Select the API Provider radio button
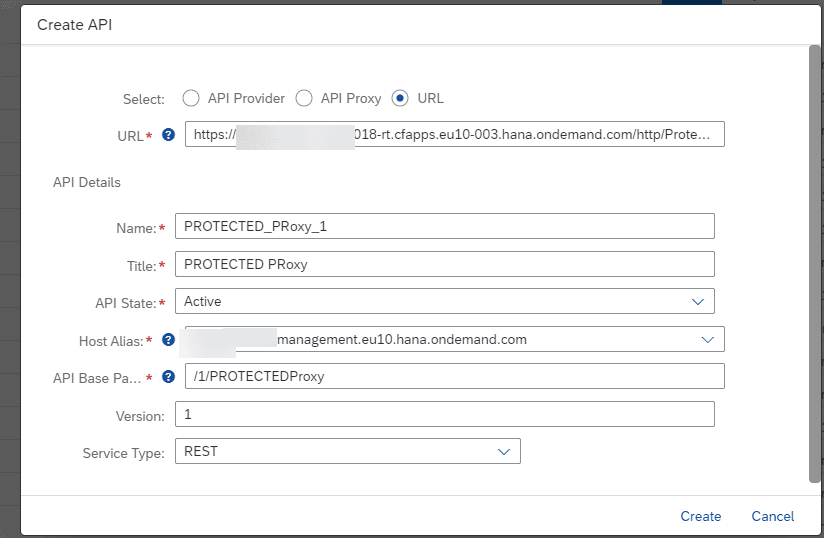The height and width of the screenshot is (538, 824). (191, 98)
